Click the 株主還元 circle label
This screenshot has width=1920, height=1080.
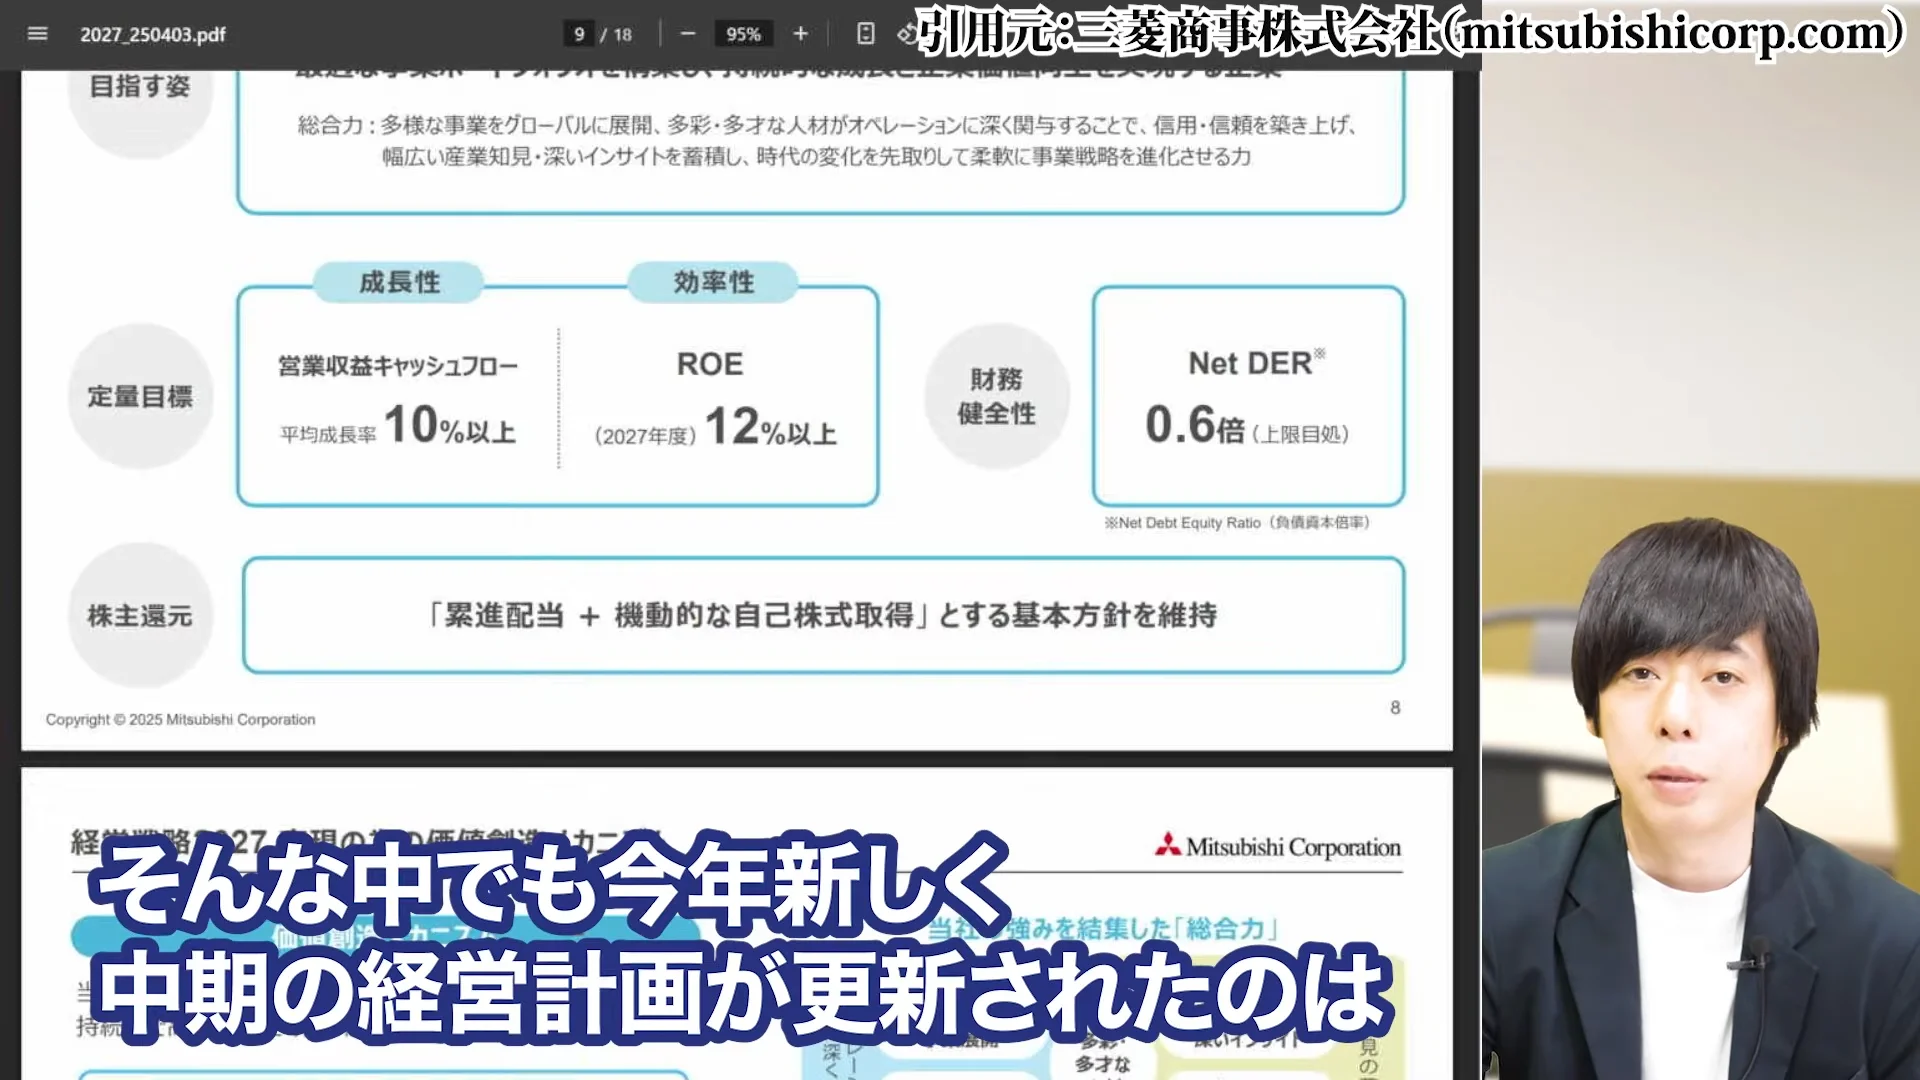coord(140,615)
